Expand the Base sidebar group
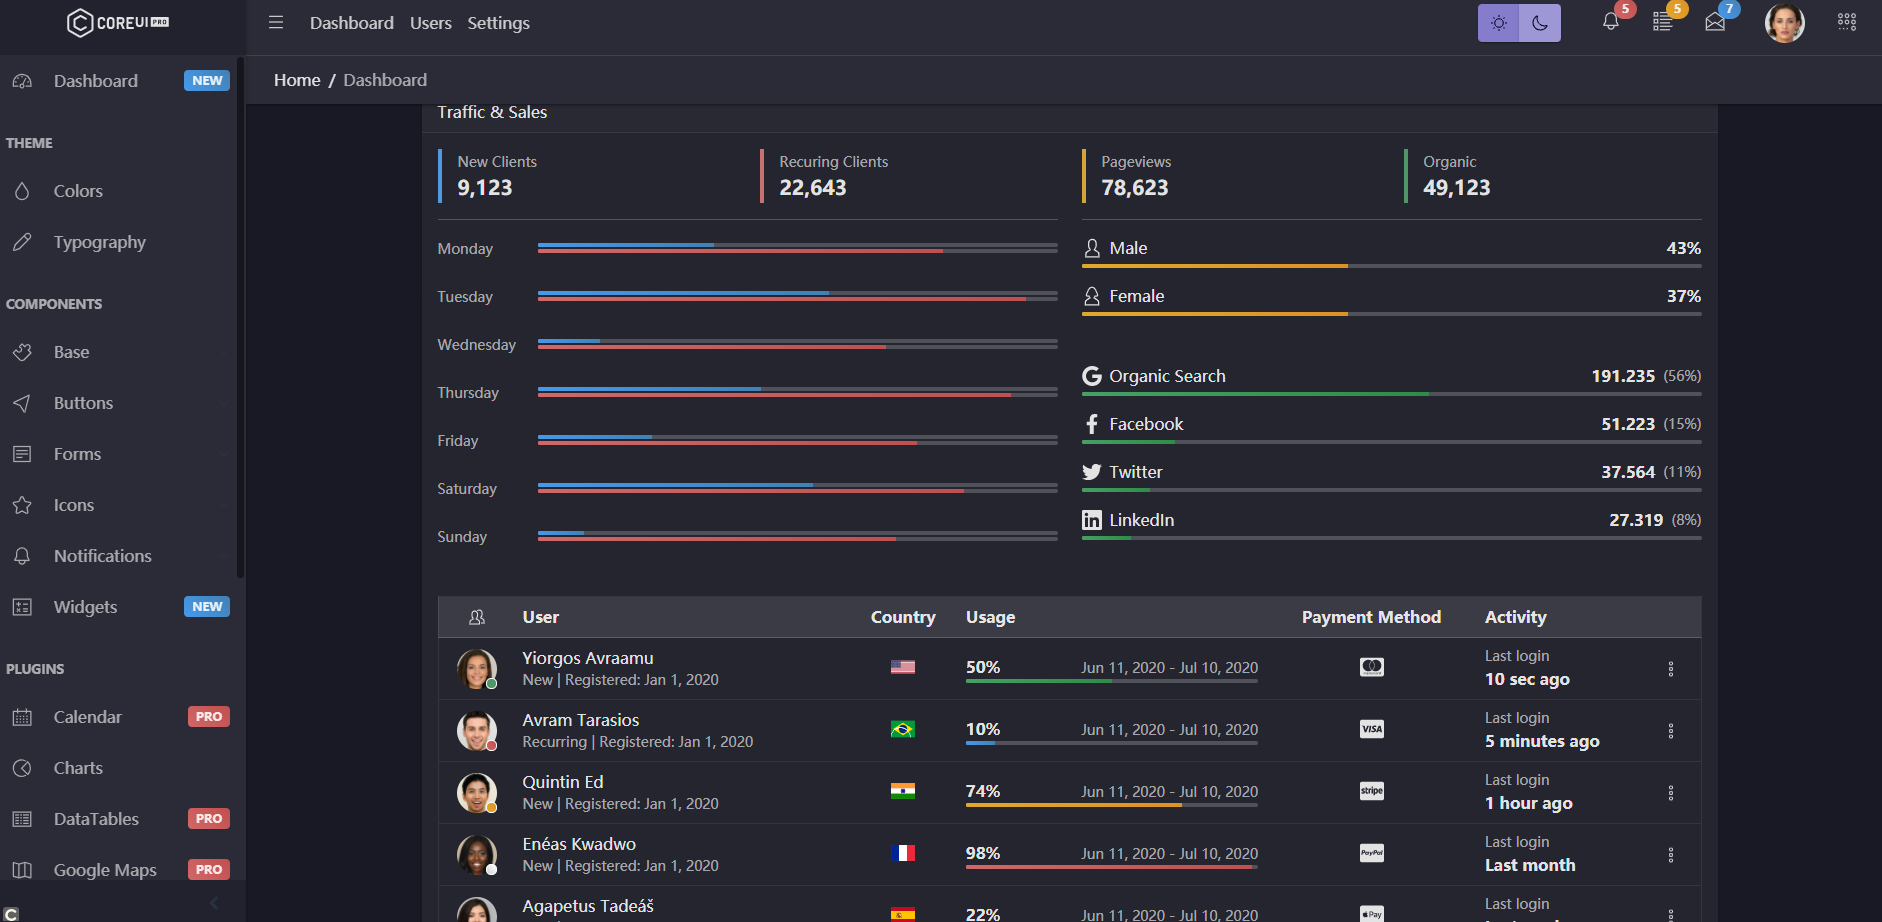 click(x=118, y=352)
